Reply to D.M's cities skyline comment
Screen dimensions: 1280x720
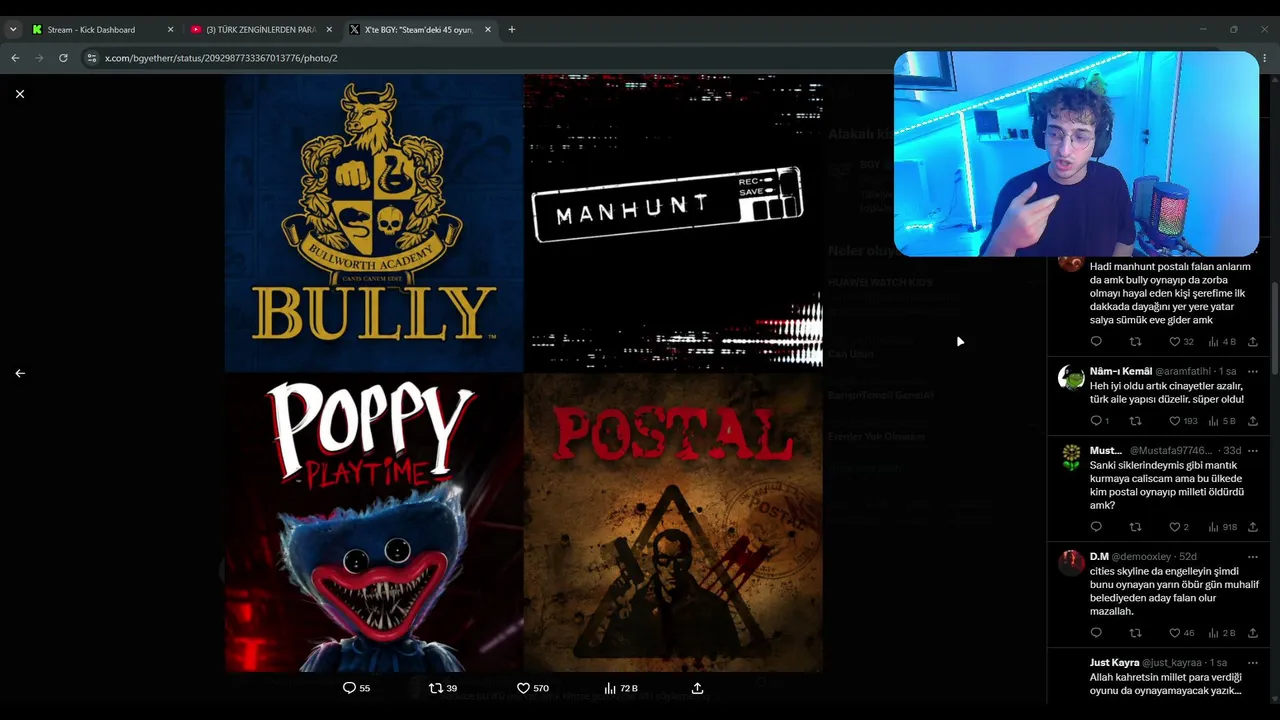1096,633
